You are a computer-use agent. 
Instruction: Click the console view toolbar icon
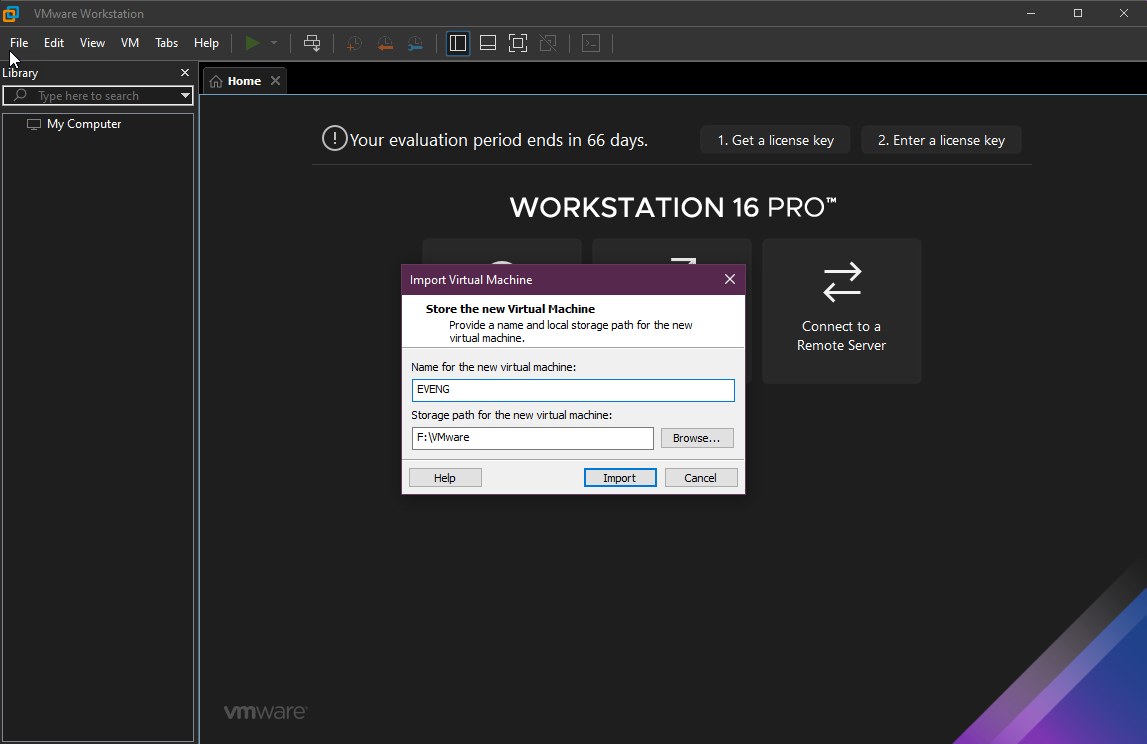click(591, 43)
